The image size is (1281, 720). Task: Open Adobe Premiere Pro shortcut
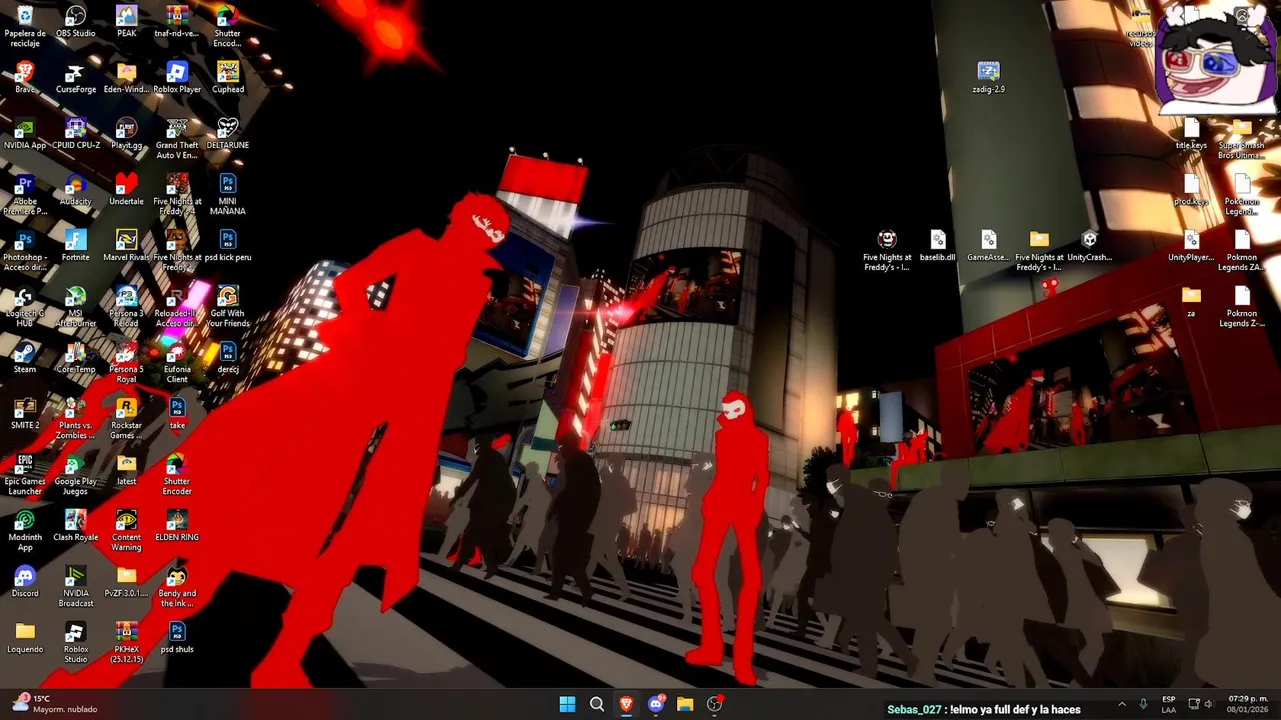pyautogui.click(x=25, y=194)
